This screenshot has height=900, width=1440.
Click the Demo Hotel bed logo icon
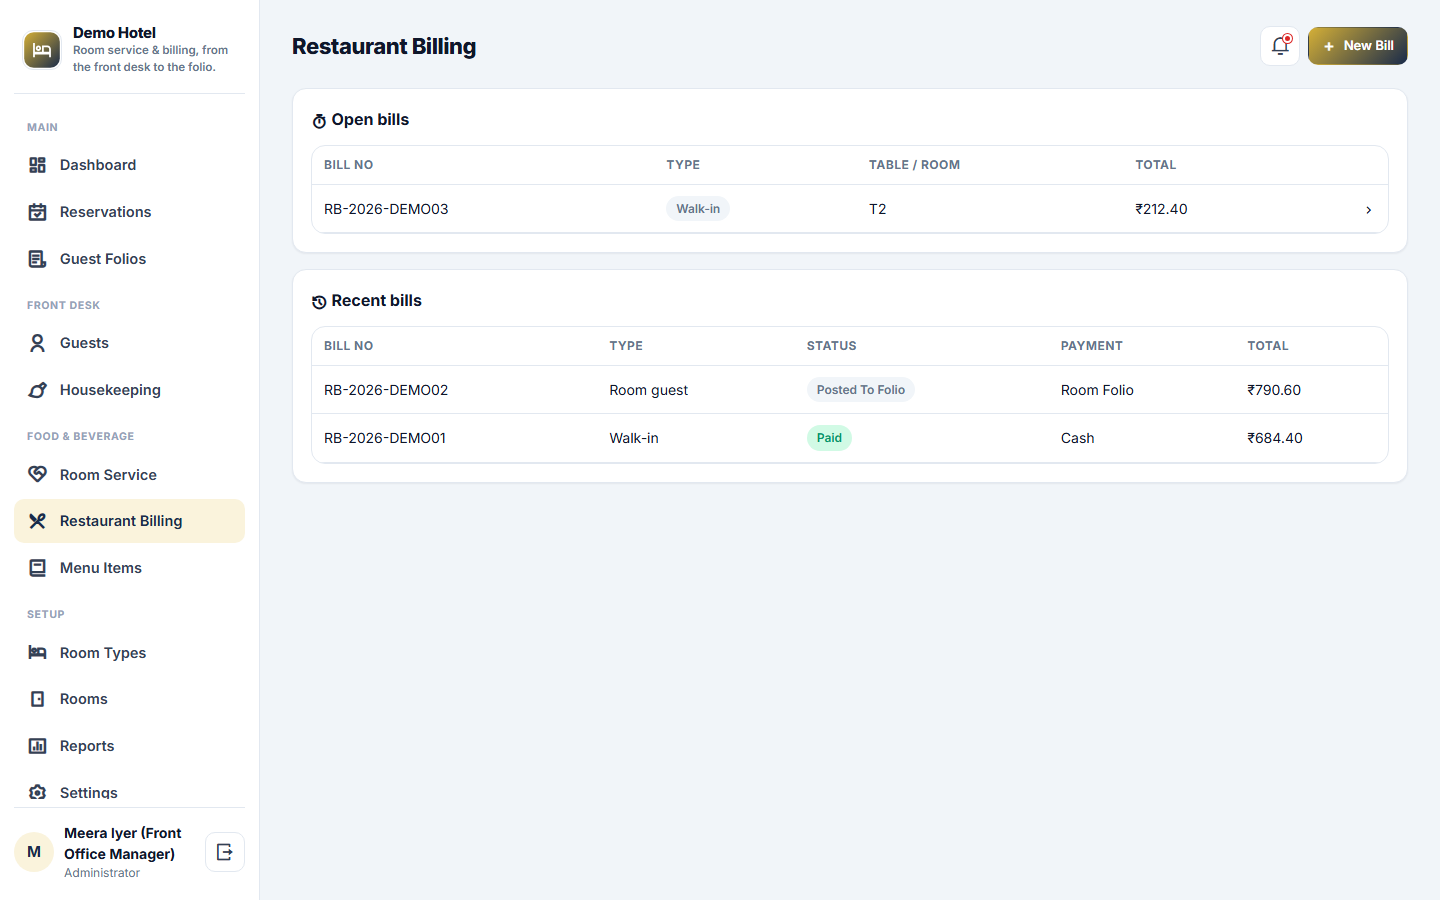42,50
